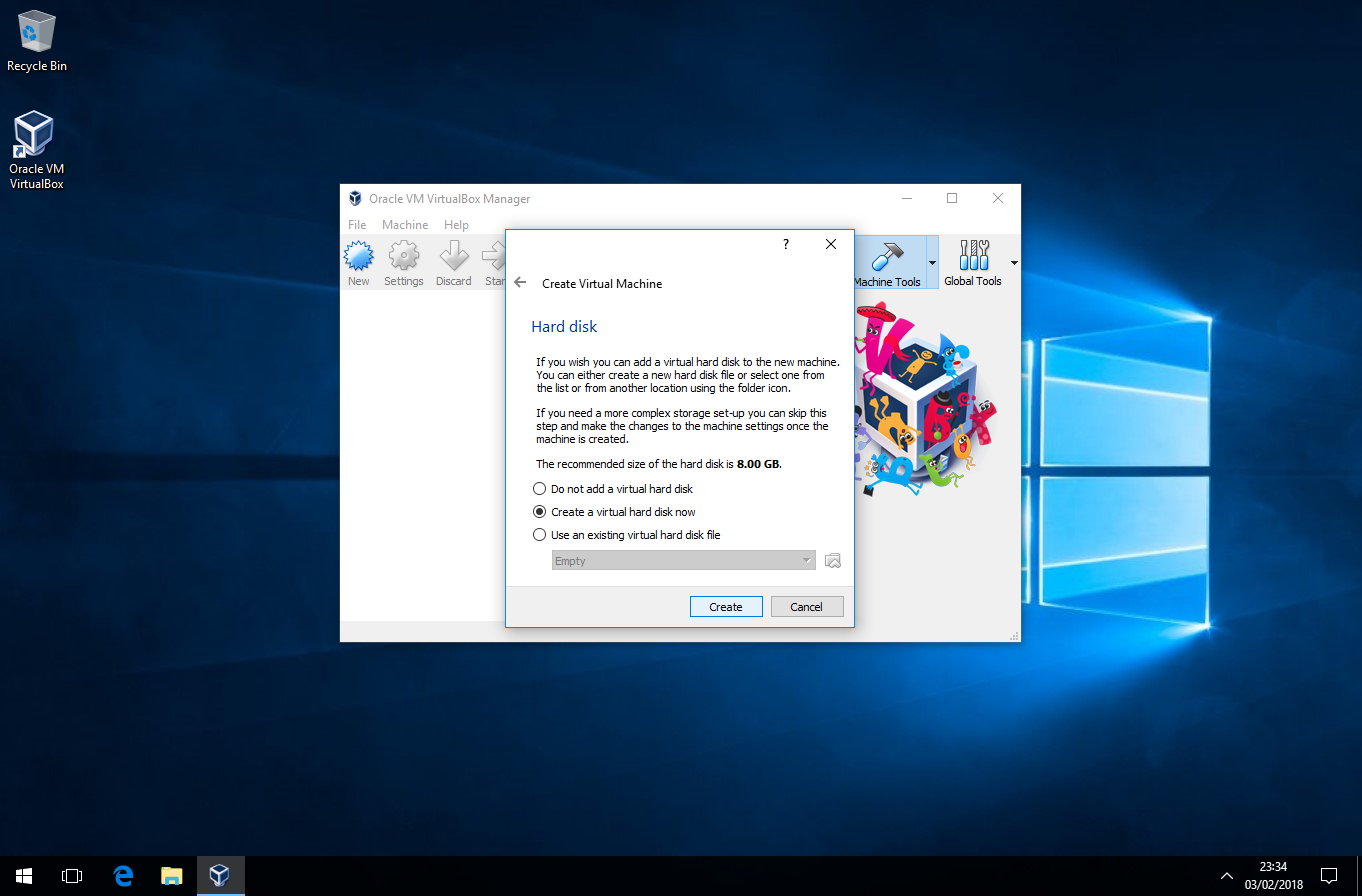Expand the Global Tools dropdown arrow

point(1014,263)
